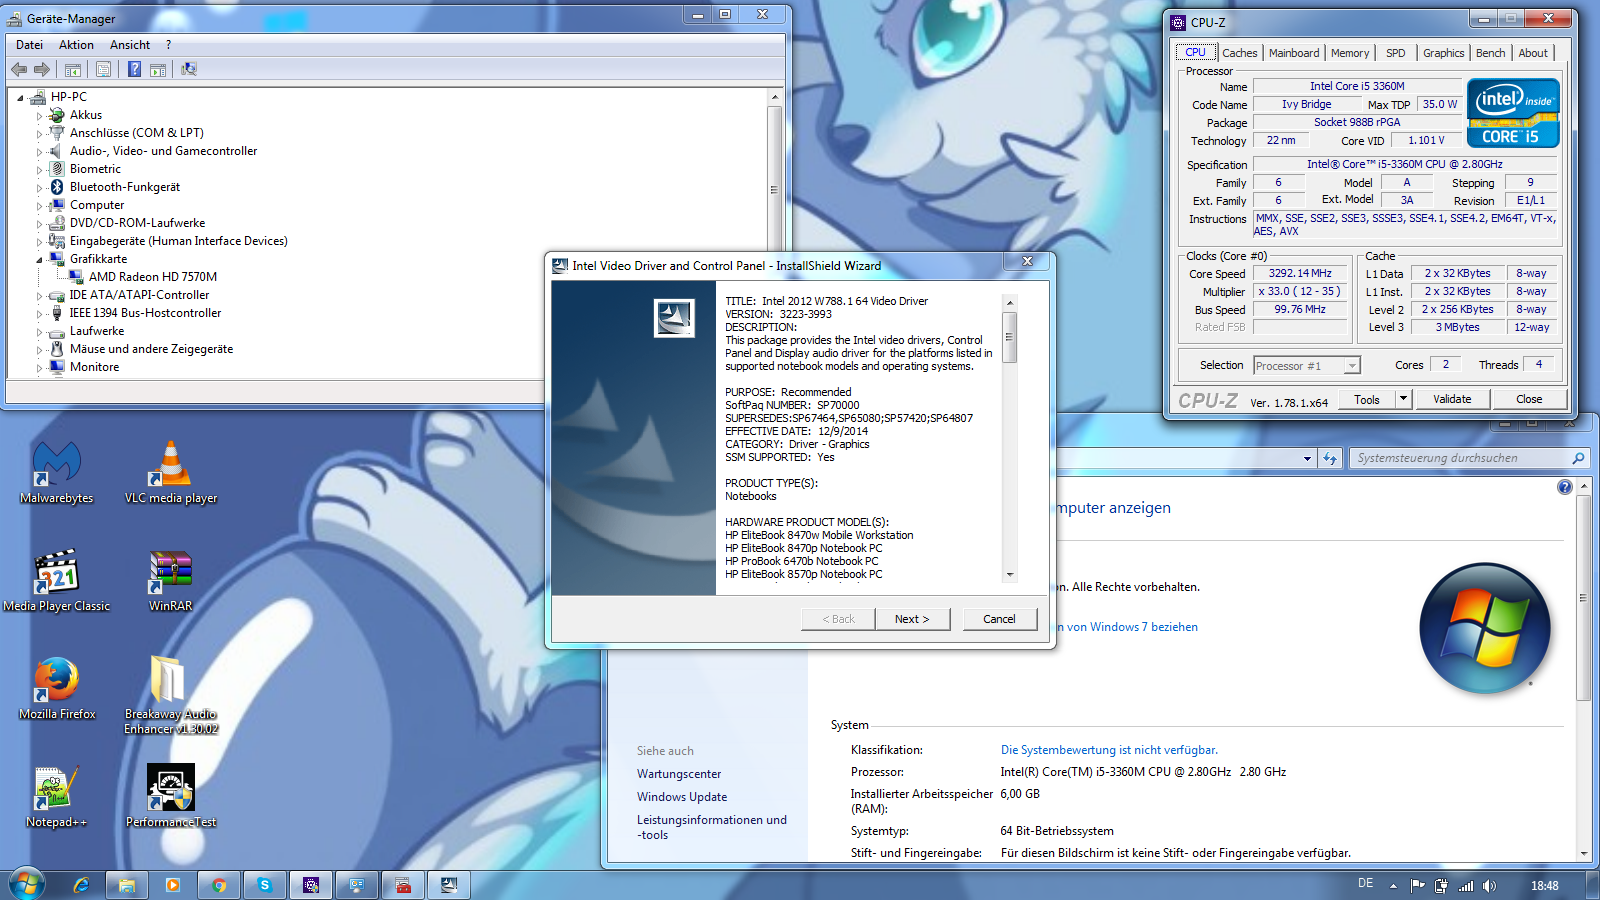1600x900 pixels.
Task: Open the Ansicht menu
Action: pos(130,45)
